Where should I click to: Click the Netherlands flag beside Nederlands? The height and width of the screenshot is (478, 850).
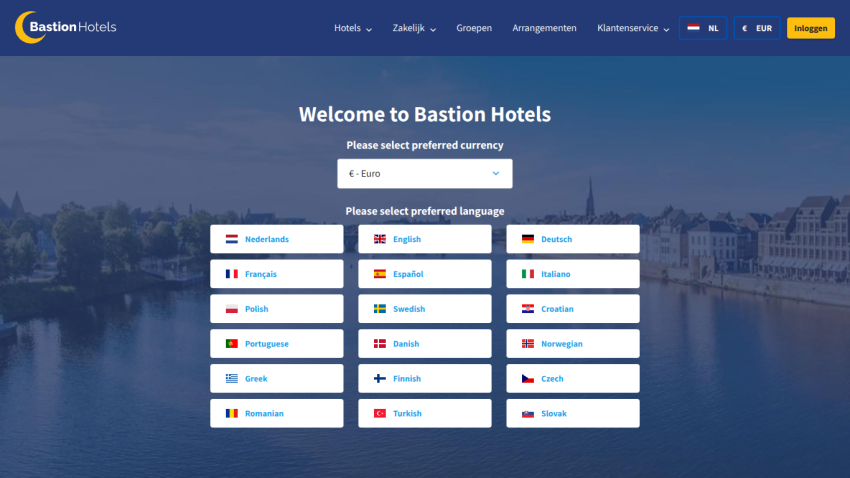(231, 239)
